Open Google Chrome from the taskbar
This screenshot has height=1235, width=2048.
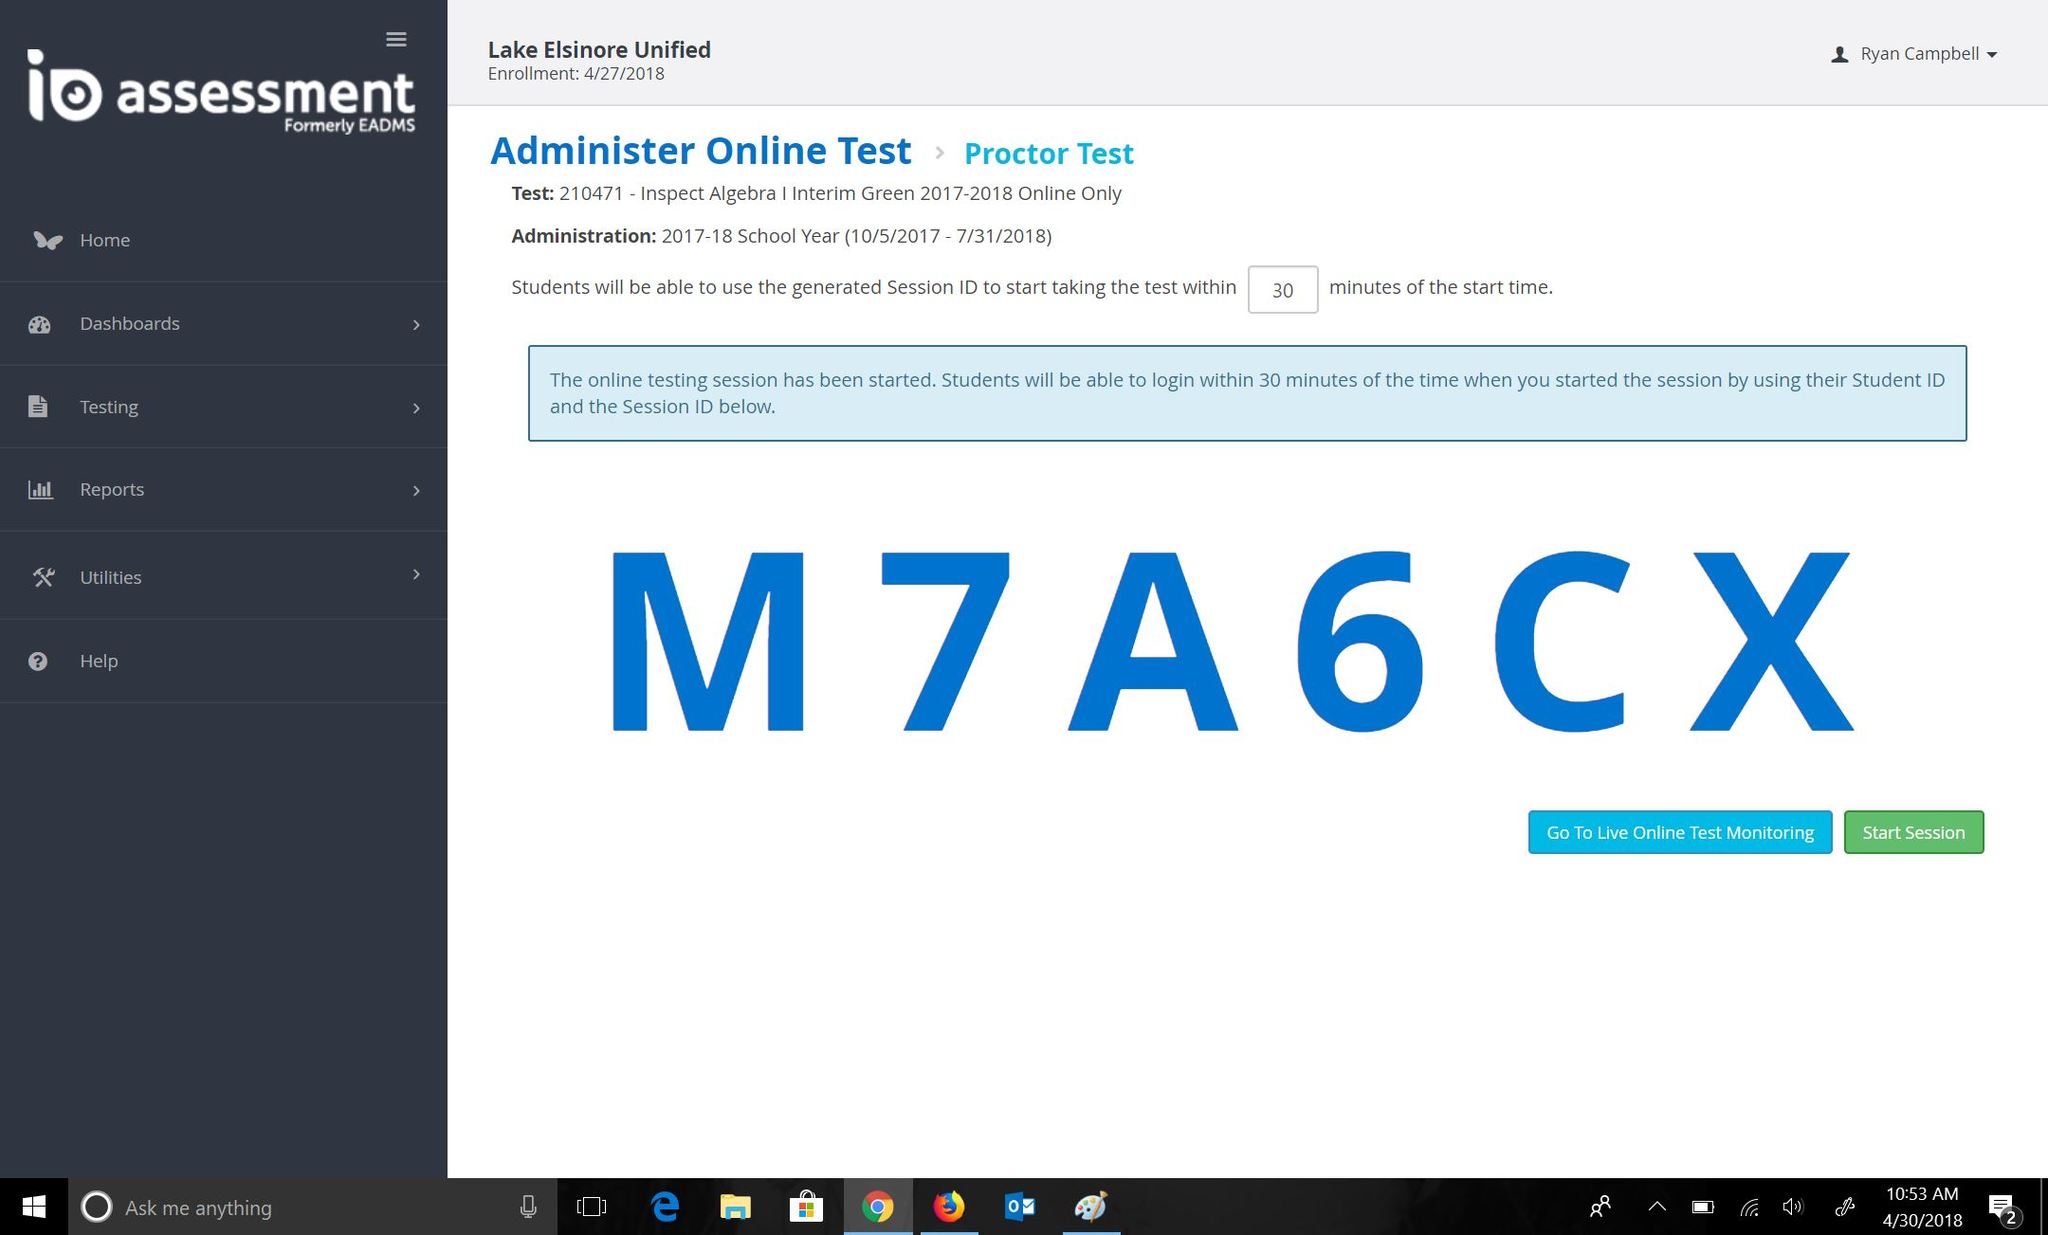[x=877, y=1207]
